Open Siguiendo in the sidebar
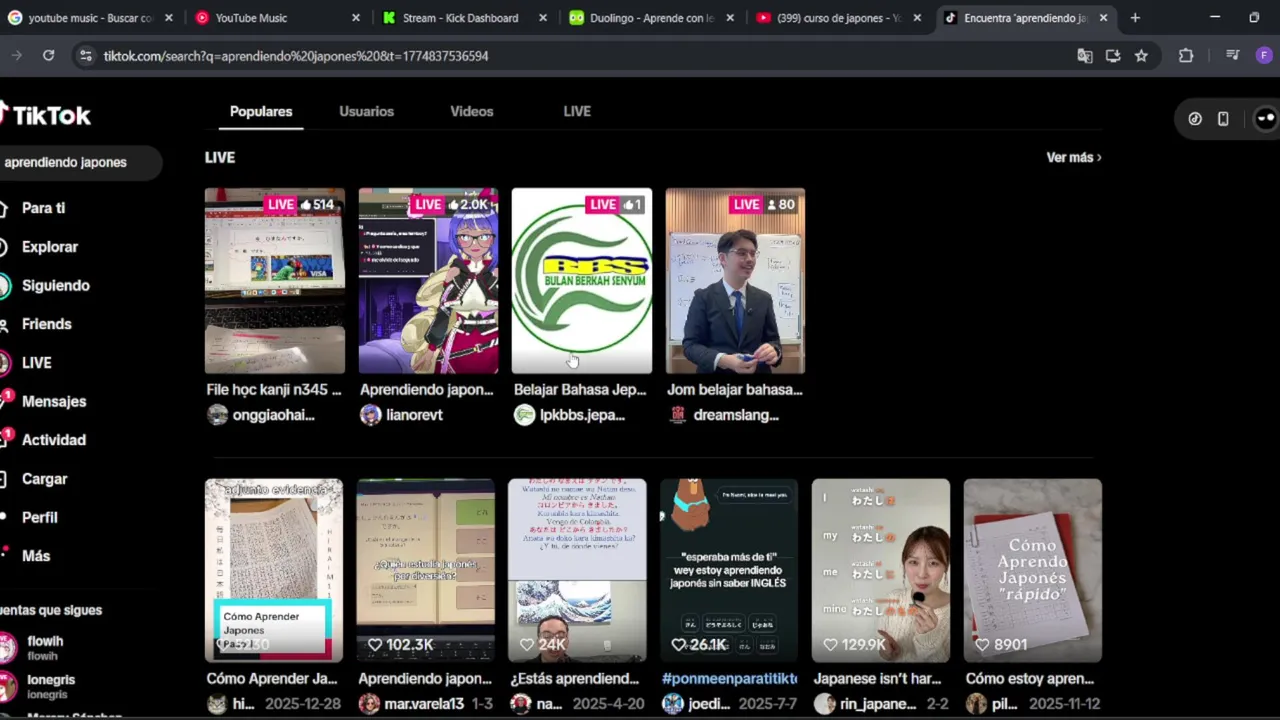Viewport: 1280px width, 720px height. click(55, 286)
